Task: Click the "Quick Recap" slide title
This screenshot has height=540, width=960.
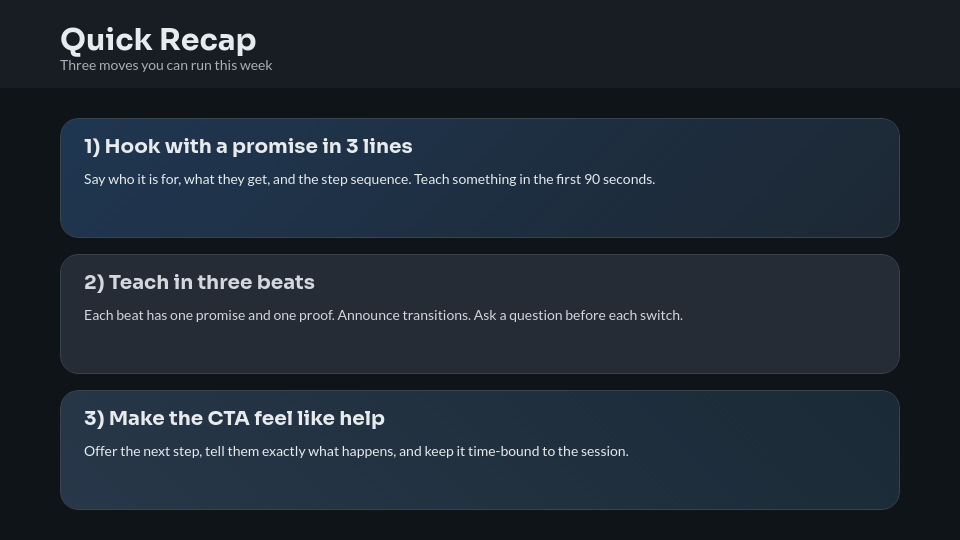Action: [158, 40]
